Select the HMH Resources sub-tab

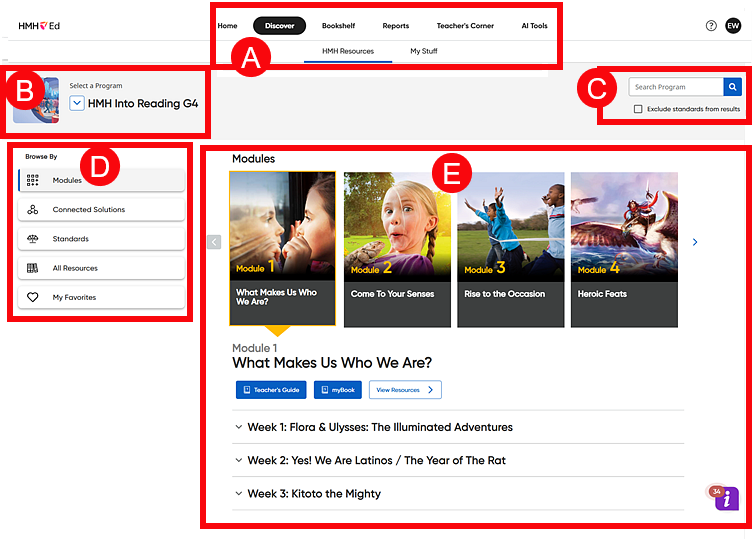[348, 51]
